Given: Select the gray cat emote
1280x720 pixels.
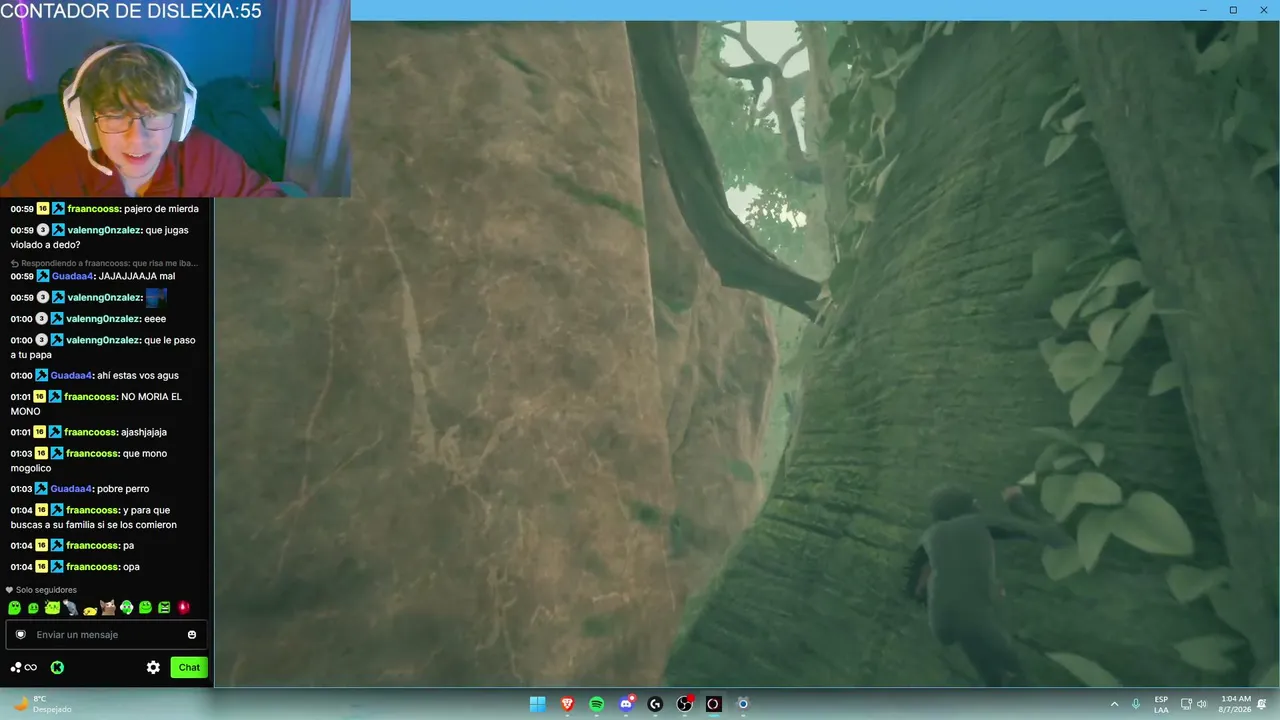Looking at the screenshot, I should click(x=71, y=607).
